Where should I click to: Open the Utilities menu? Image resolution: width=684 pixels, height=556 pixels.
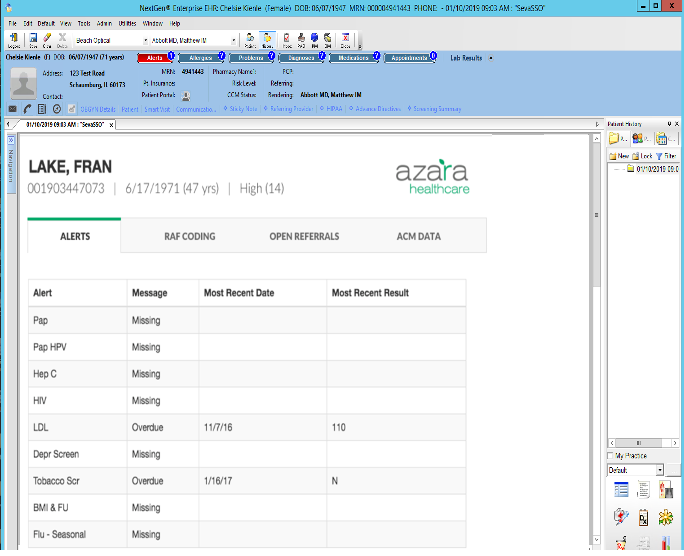[127, 24]
